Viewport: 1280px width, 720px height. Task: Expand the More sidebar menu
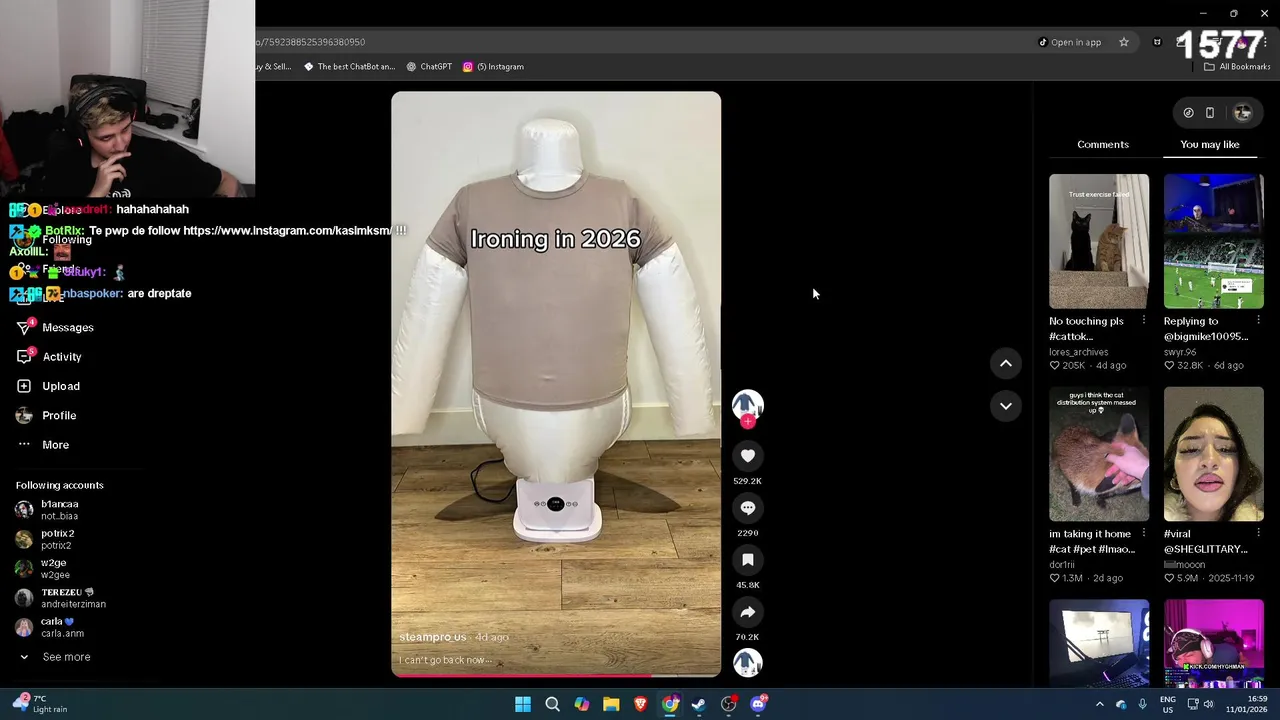[x=43, y=445]
